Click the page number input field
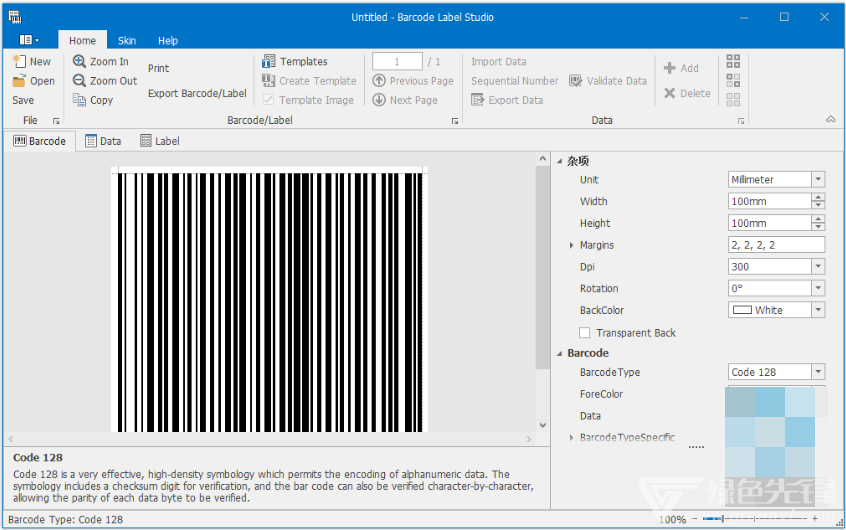 (397, 61)
